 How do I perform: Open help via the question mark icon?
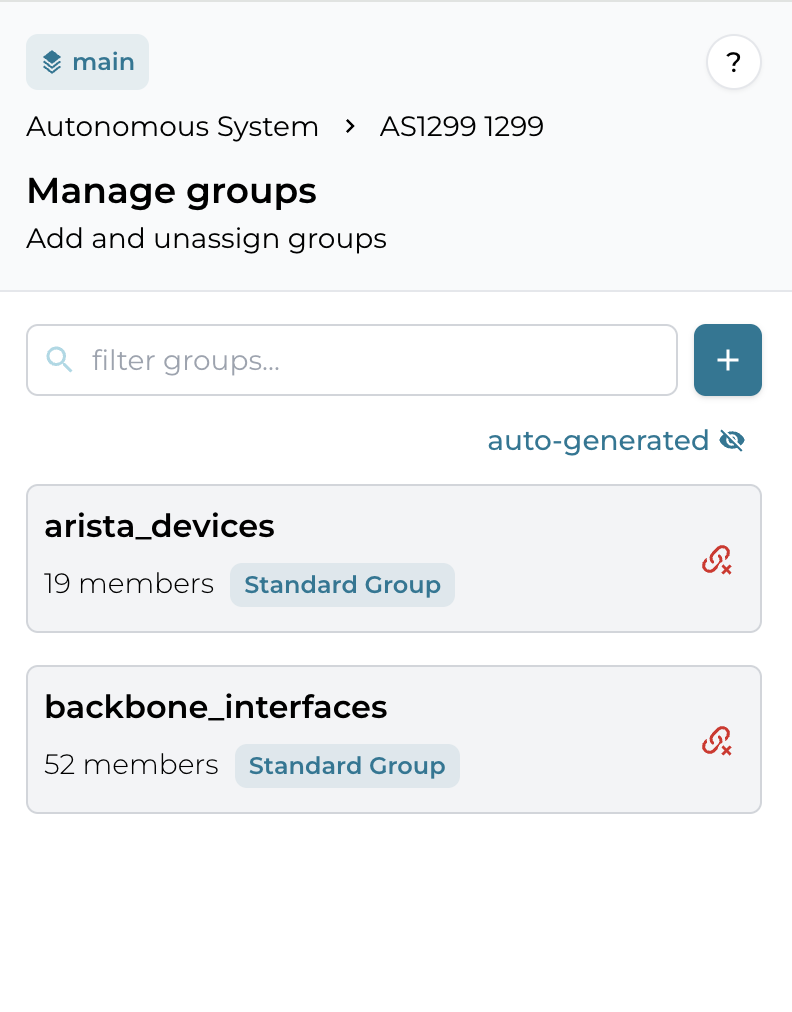click(733, 62)
